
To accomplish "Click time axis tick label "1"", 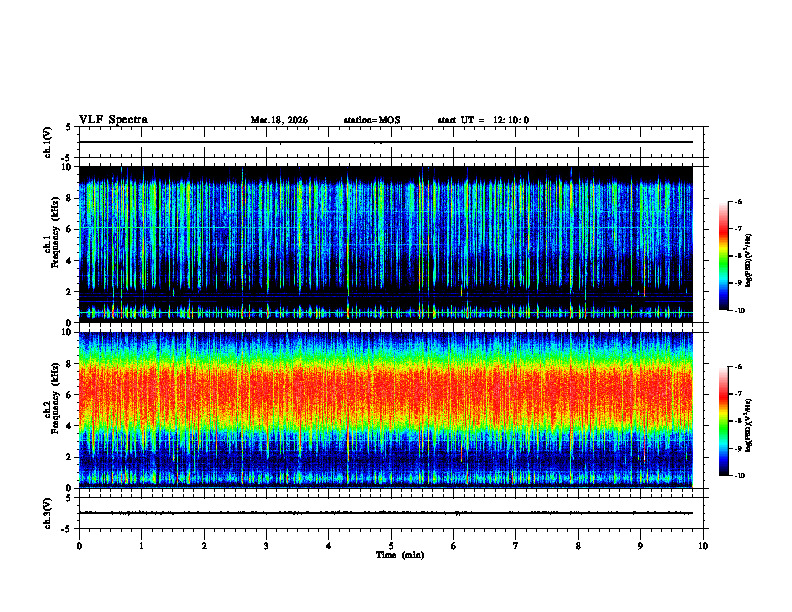I will [x=141, y=546].
